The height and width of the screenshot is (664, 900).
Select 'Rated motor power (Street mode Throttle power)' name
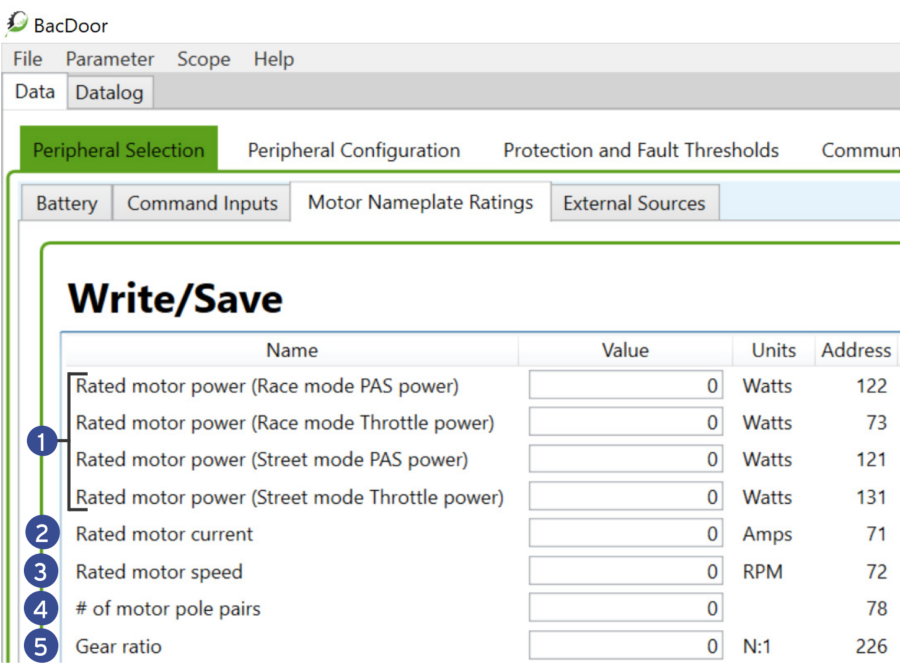[290, 497]
